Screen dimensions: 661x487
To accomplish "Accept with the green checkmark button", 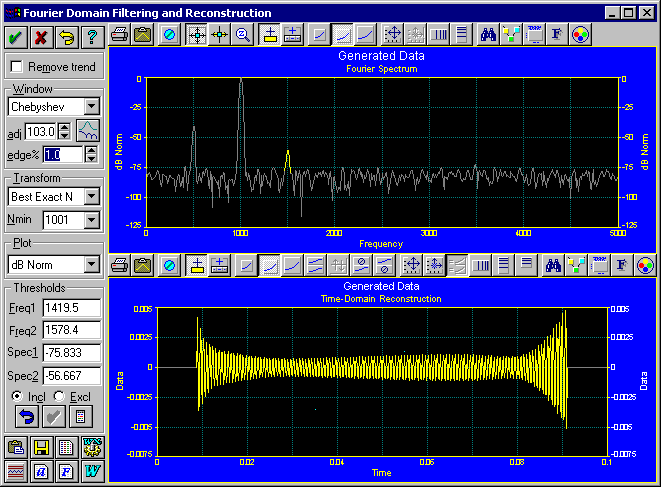I will click(16, 37).
